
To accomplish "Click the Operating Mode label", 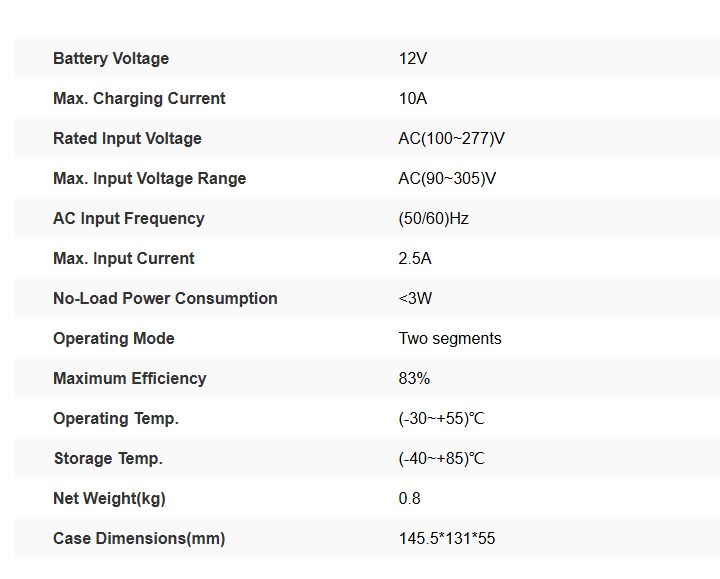I will (114, 339).
